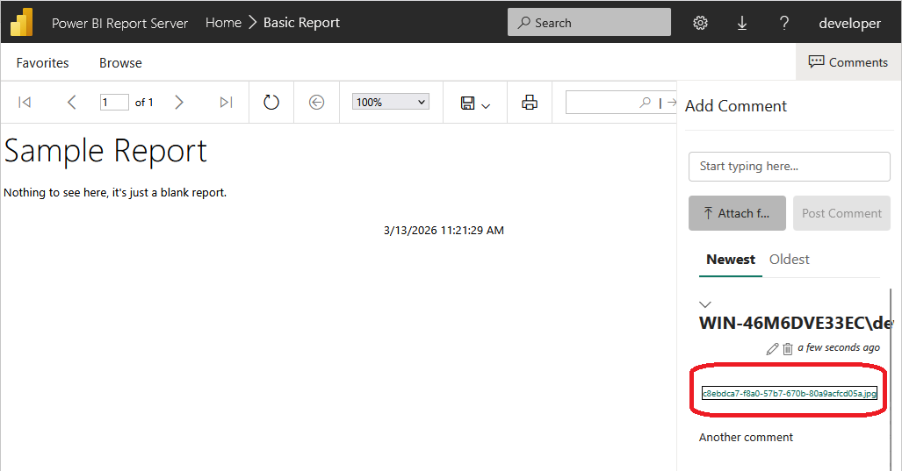
Task: Open the attached jpg file link
Action: tap(789, 393)
